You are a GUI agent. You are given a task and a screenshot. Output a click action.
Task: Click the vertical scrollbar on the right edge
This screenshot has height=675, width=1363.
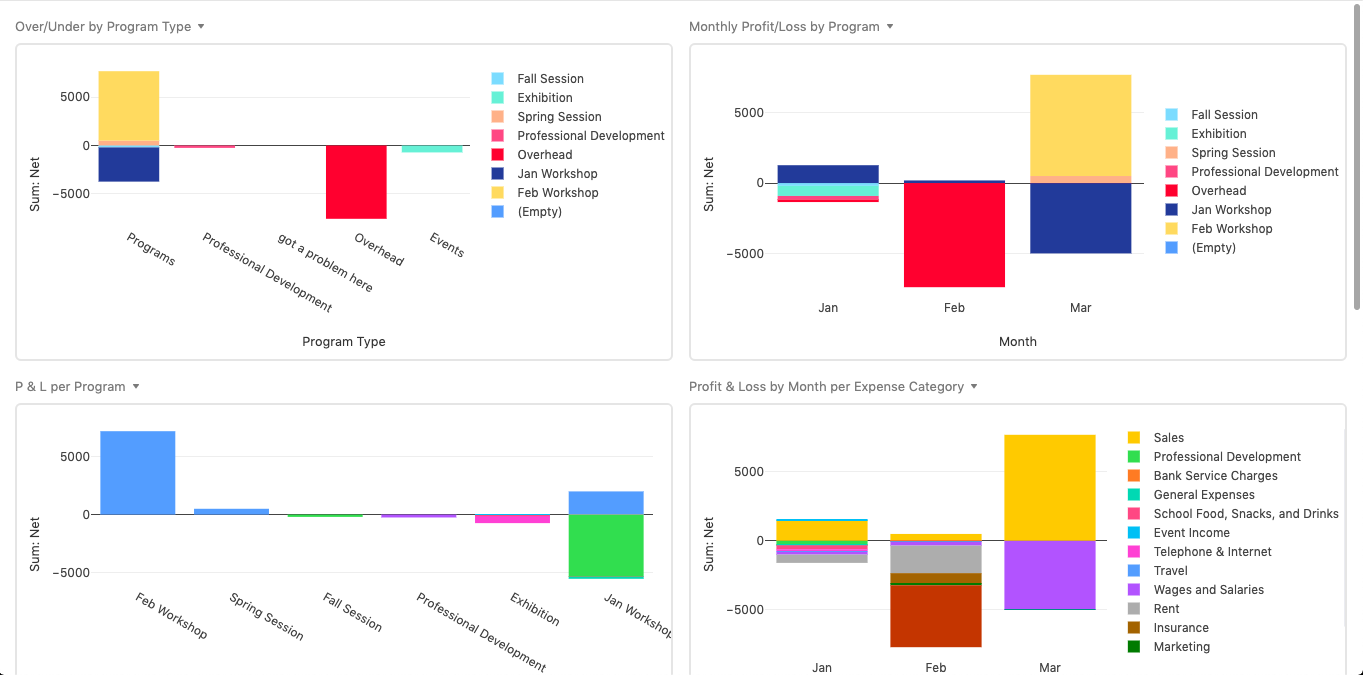(x=1356, y=160)
